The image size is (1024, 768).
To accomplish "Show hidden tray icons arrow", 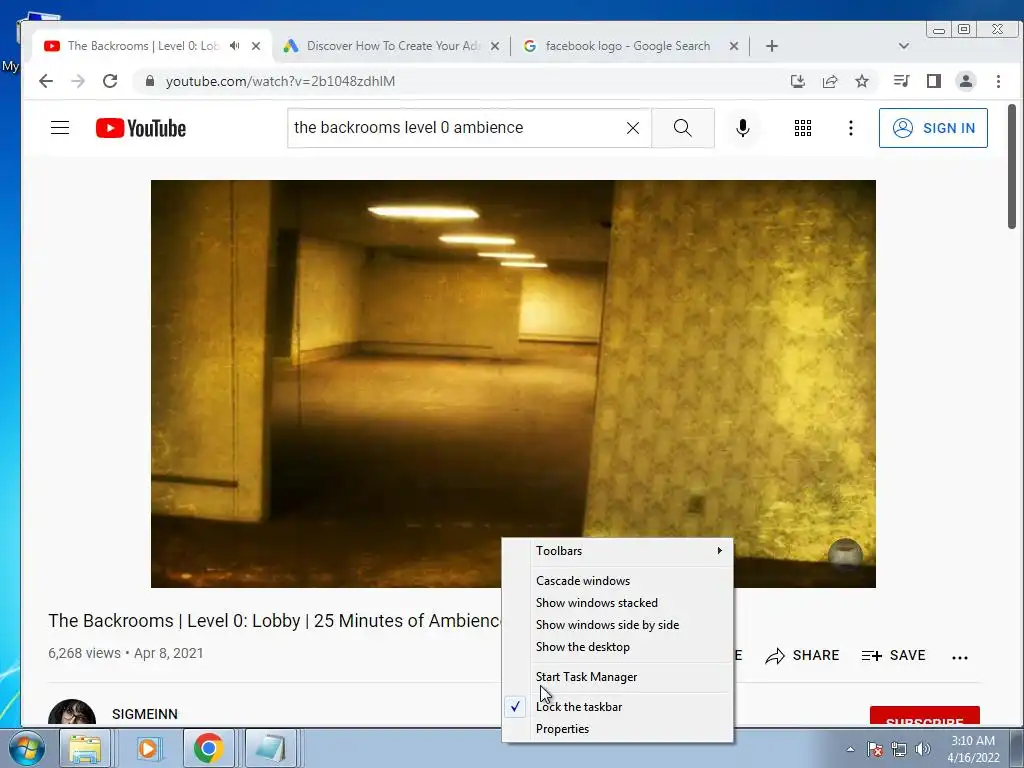I will (850, 749).
